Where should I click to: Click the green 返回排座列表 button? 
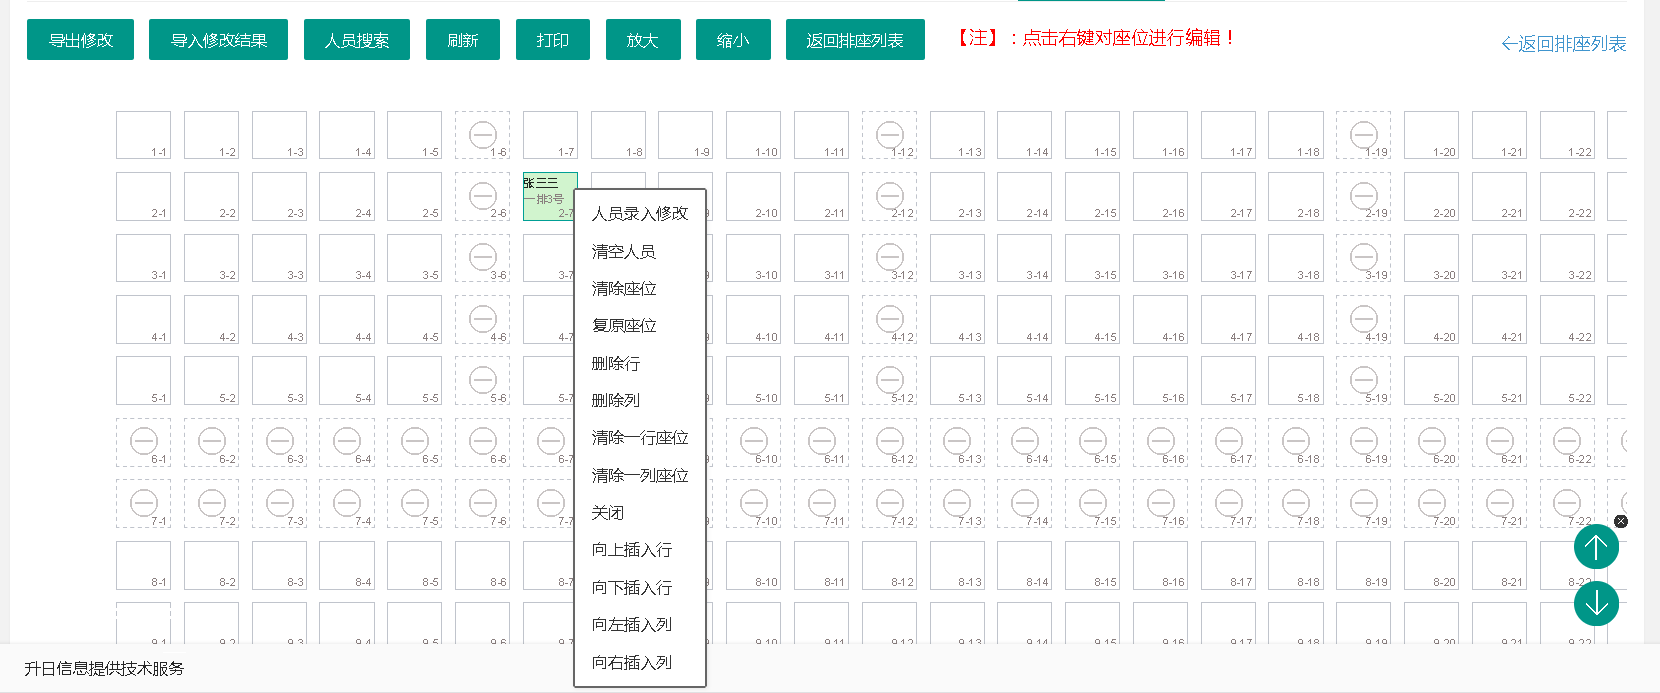coord(855,40)
